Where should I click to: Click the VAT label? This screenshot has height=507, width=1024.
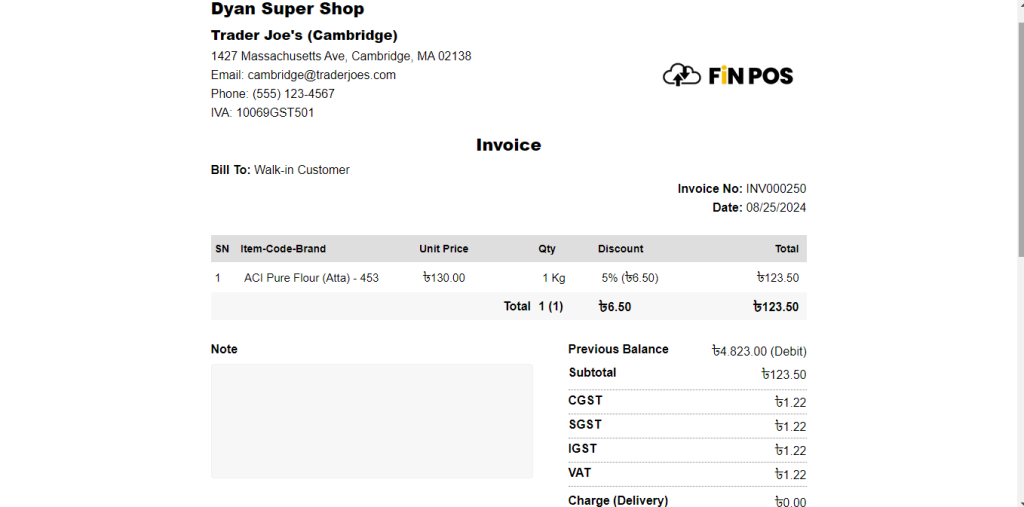click(x=580, y=472)
